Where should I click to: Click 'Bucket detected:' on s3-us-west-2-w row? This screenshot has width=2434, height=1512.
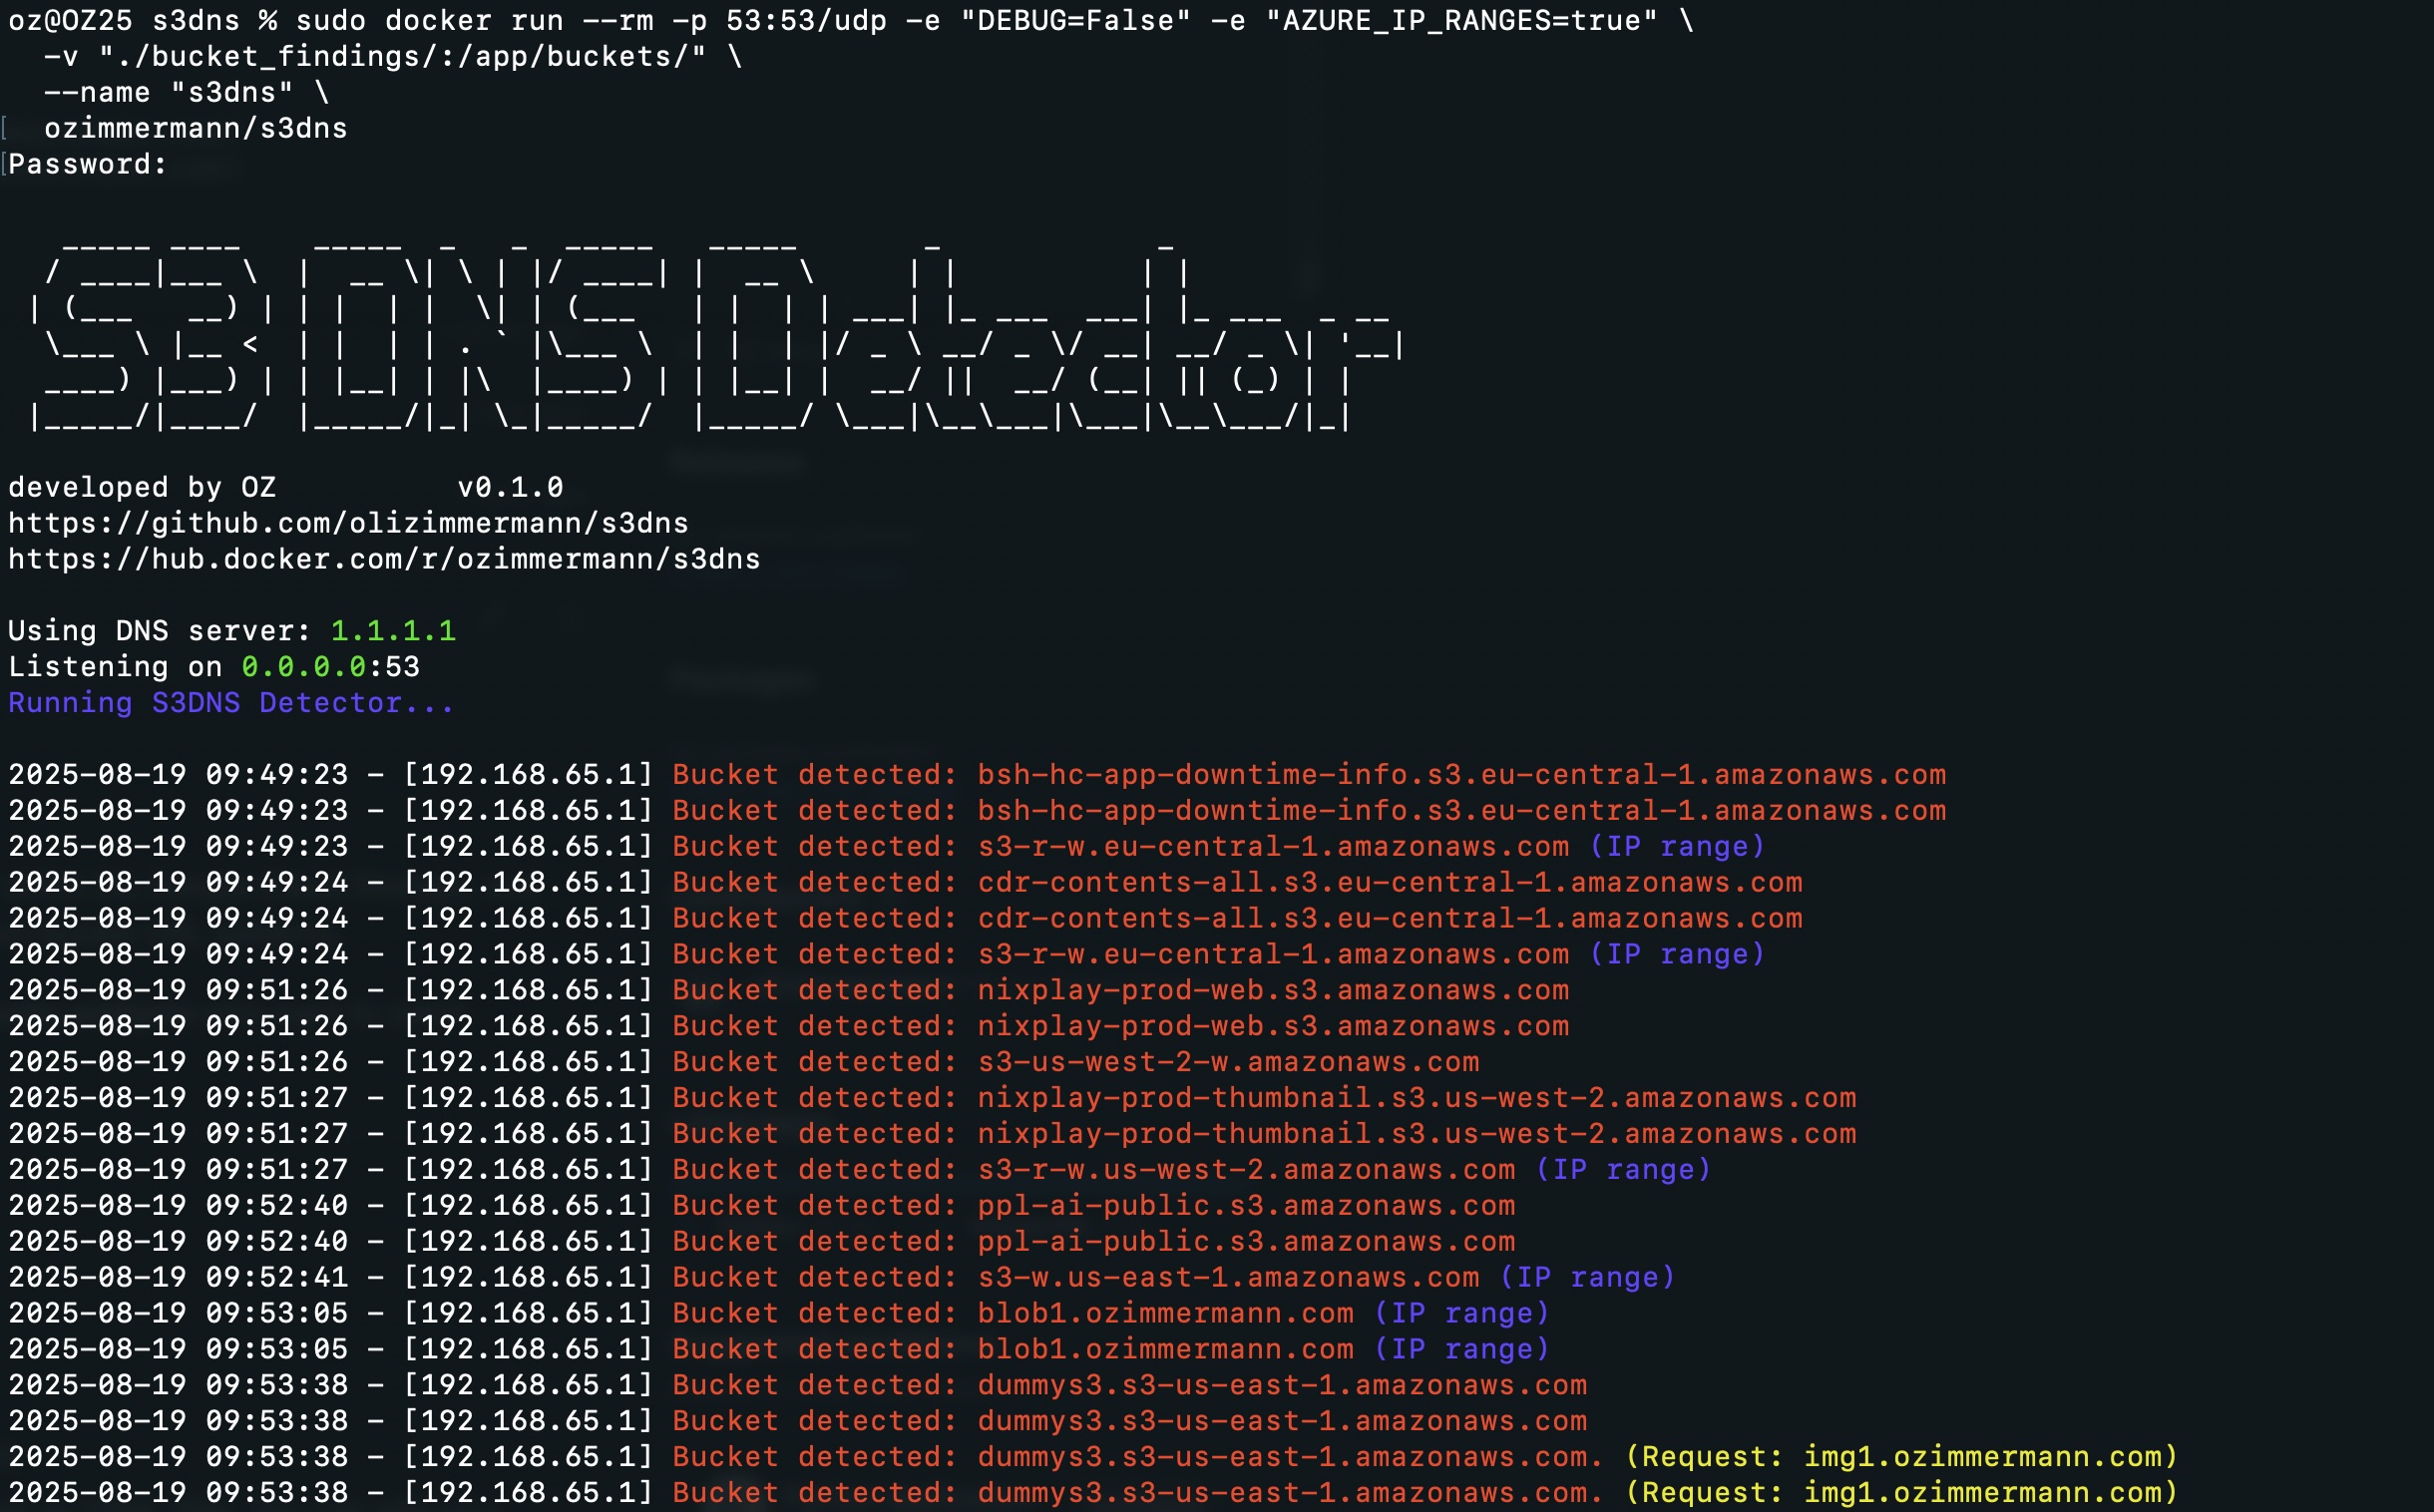[815, 1062]
